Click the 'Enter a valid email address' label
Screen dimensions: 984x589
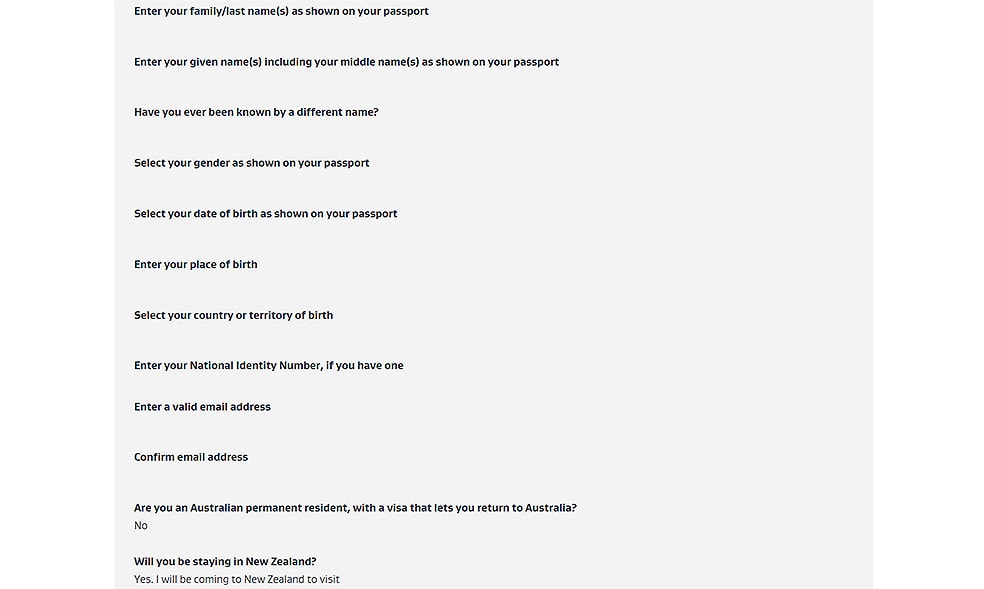(x=202, y=407)
